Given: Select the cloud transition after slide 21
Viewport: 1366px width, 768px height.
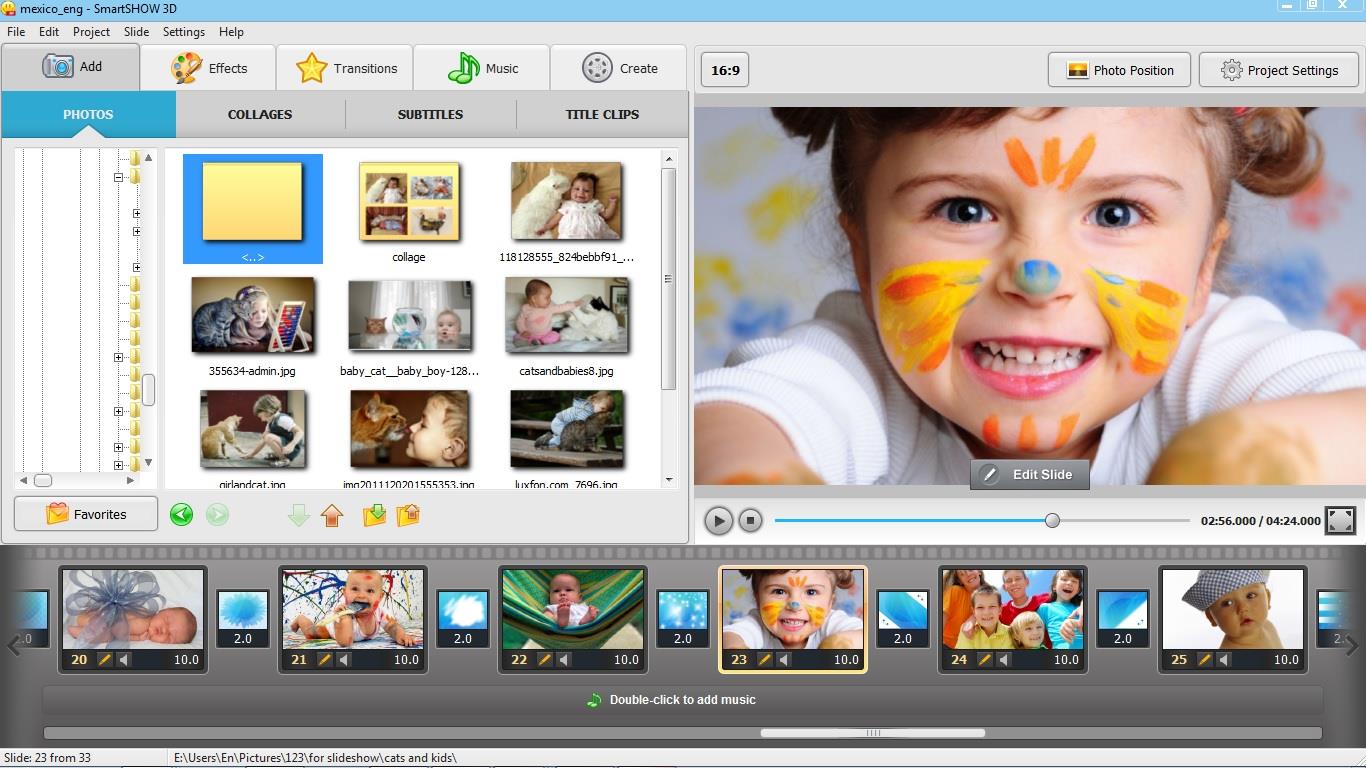Looking at the screenshot, I should [x=463, y=619].
